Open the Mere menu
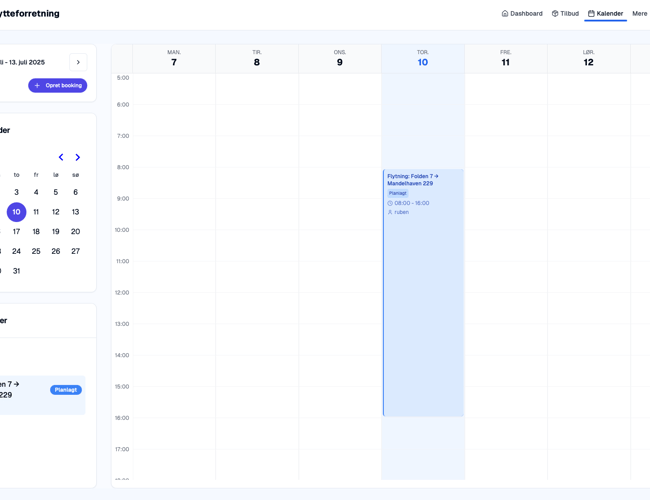 [x=639, y=14]
